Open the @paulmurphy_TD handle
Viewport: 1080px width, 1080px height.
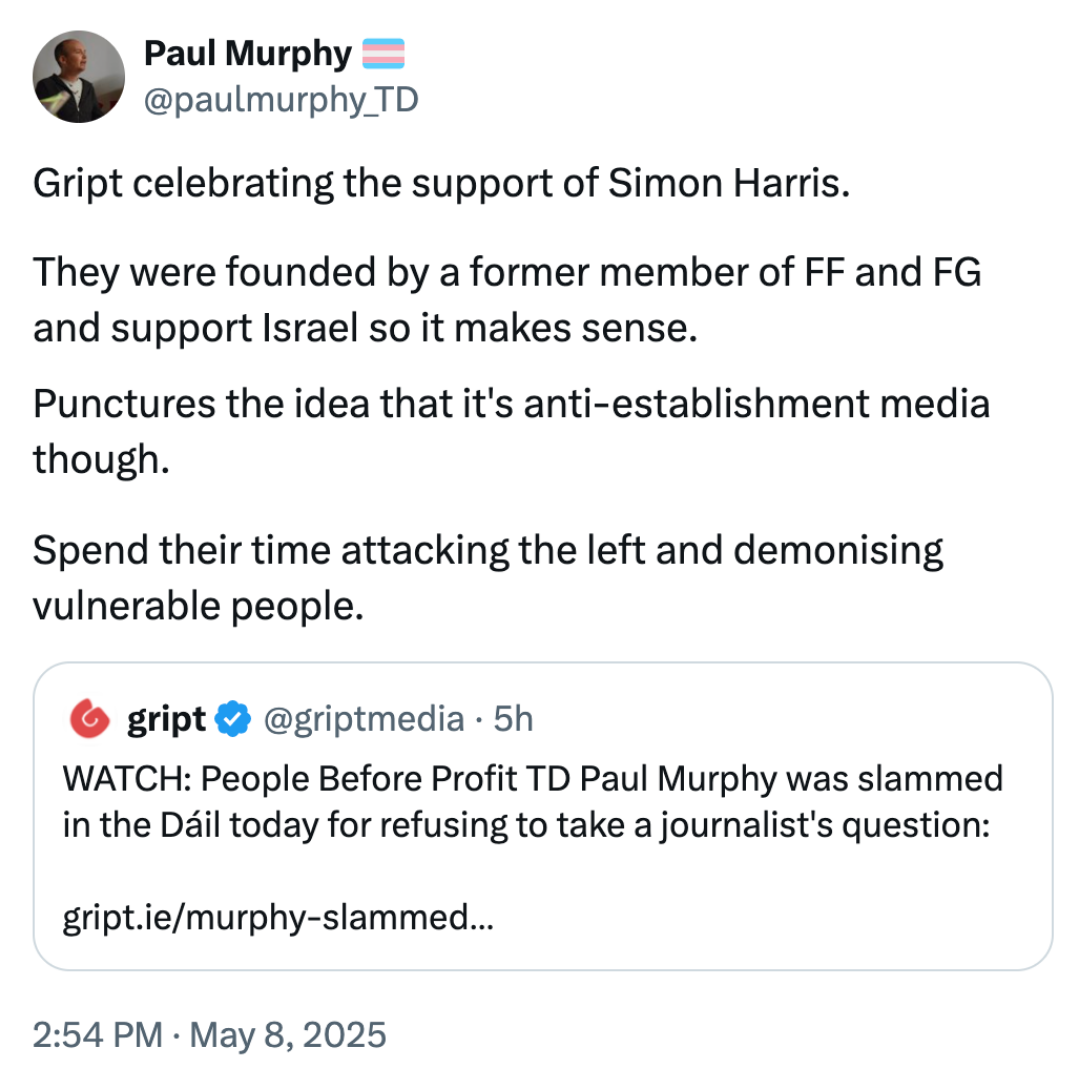[281, 100]
